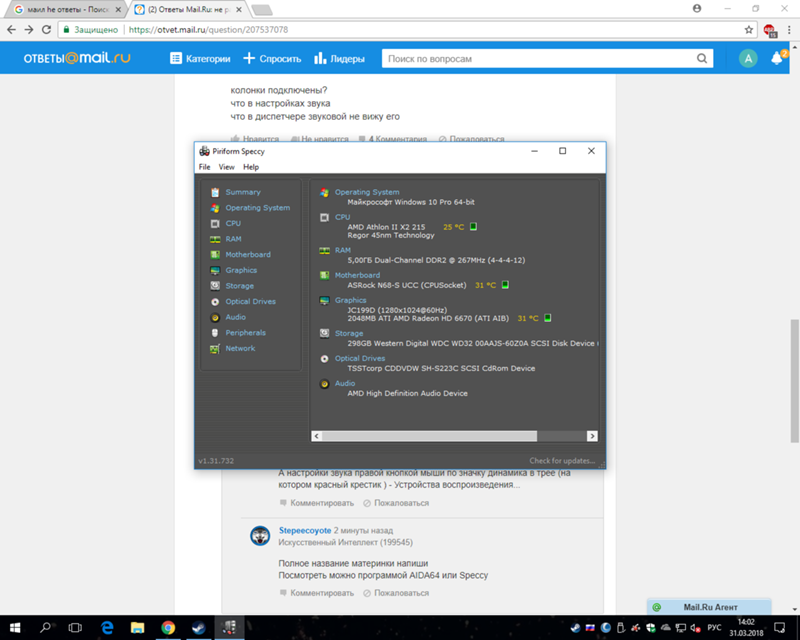Select CPU in Speccy sidebar
Screen dimensions: 800x640
point(233,224)
